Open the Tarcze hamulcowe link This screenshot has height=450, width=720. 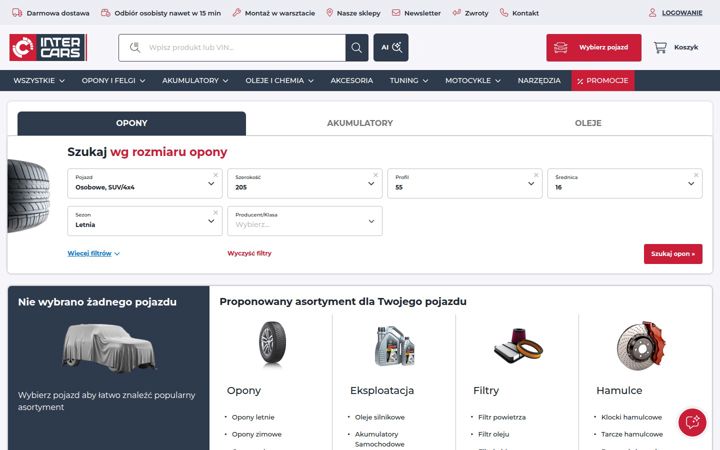(x=632, y=434)
